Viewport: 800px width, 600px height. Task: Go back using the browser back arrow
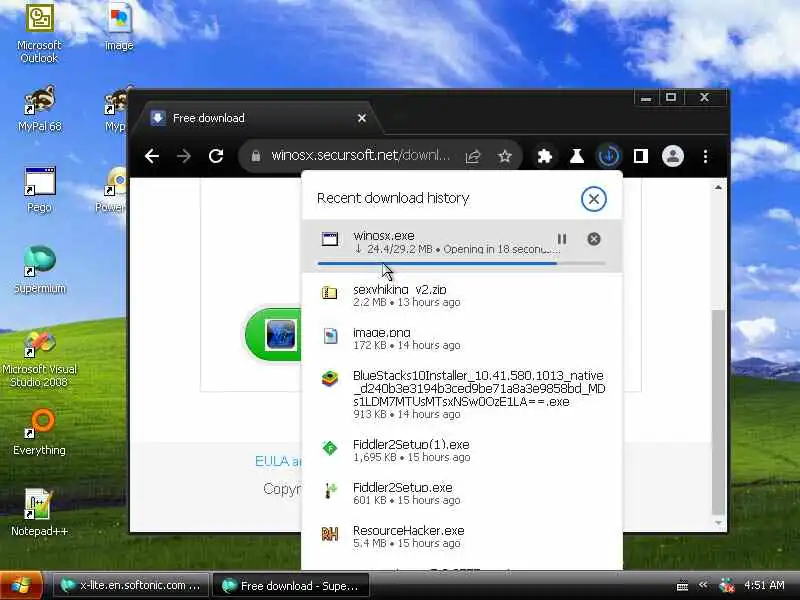pyautogui.click(x=152, y=156)
